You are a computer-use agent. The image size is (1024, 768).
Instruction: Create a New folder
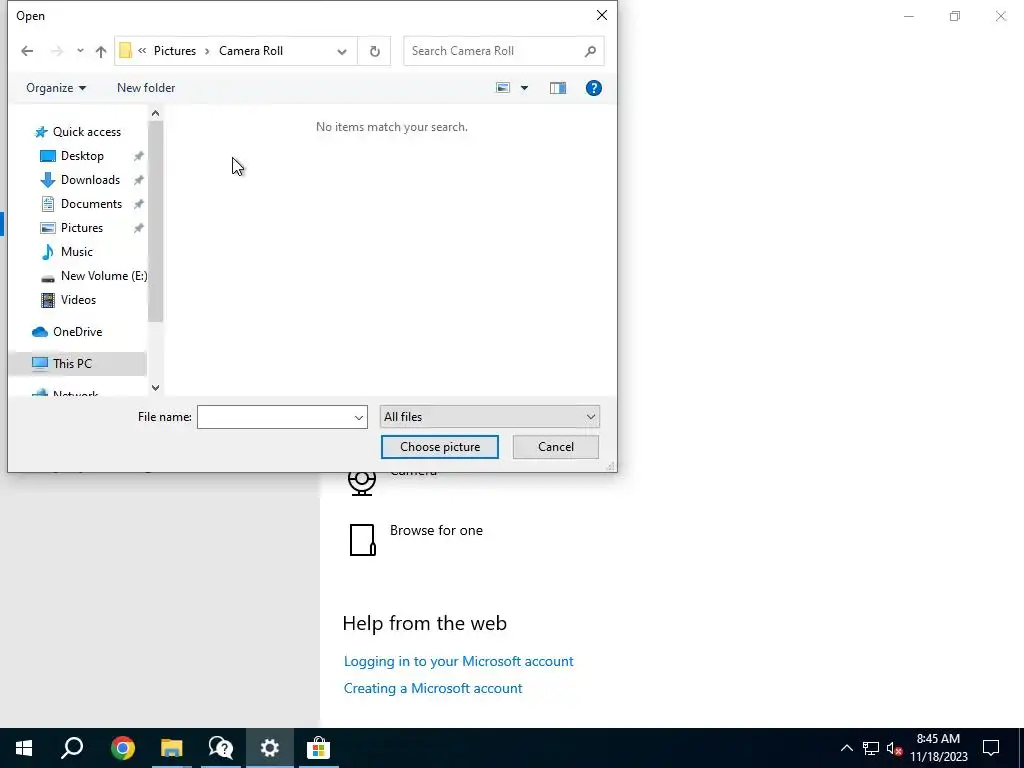[146, 88]
